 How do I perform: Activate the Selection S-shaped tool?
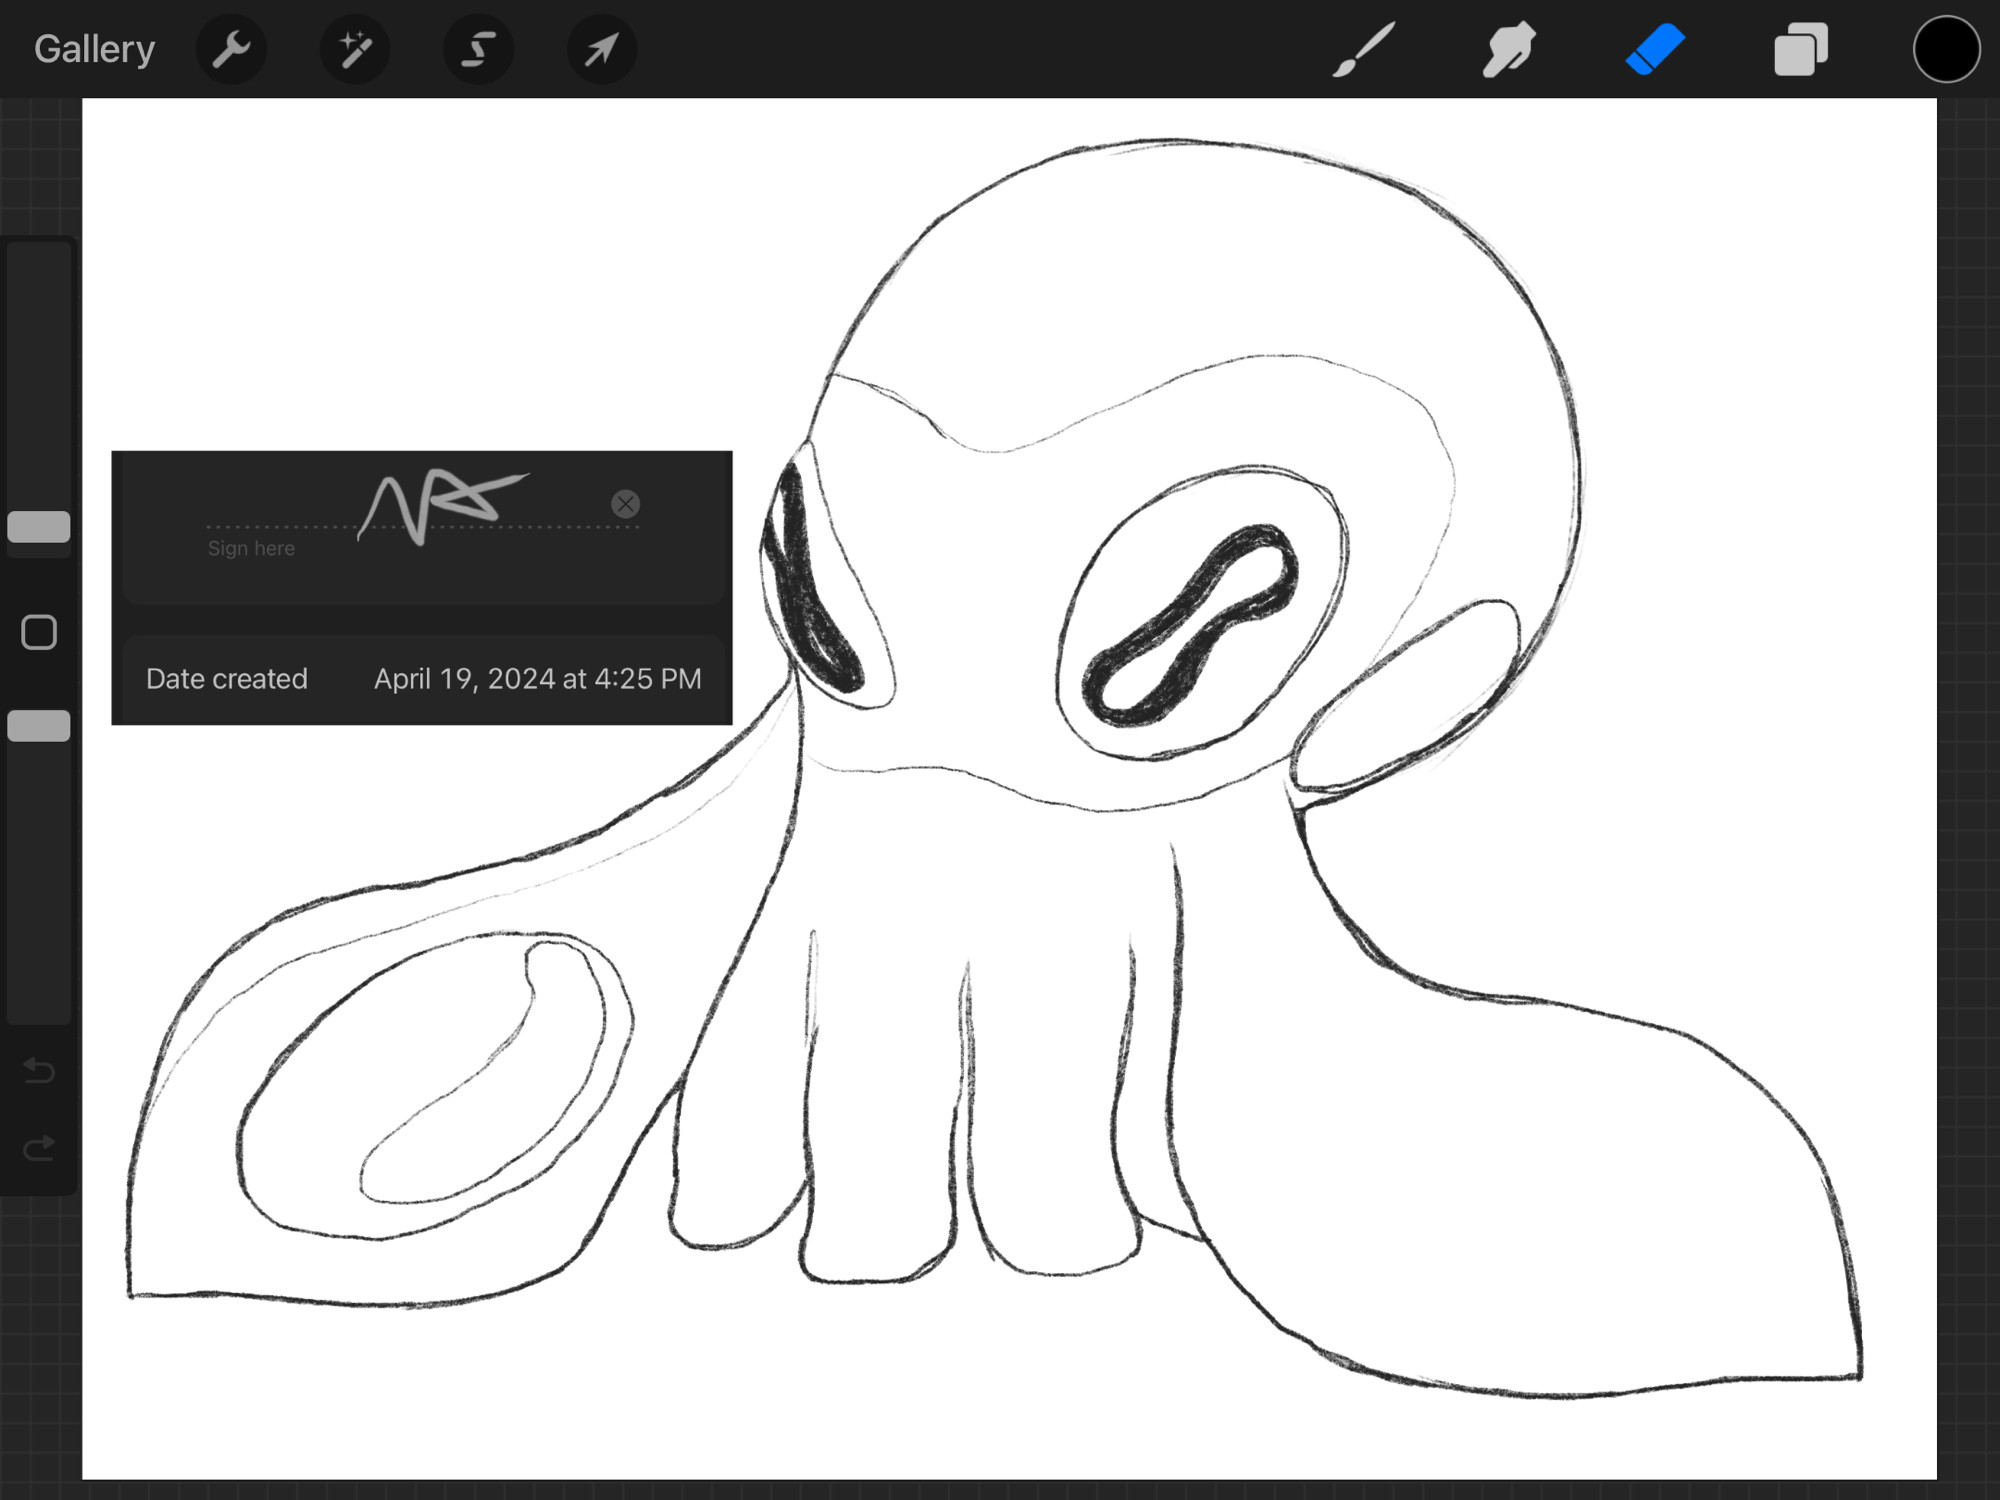[478, 49]
